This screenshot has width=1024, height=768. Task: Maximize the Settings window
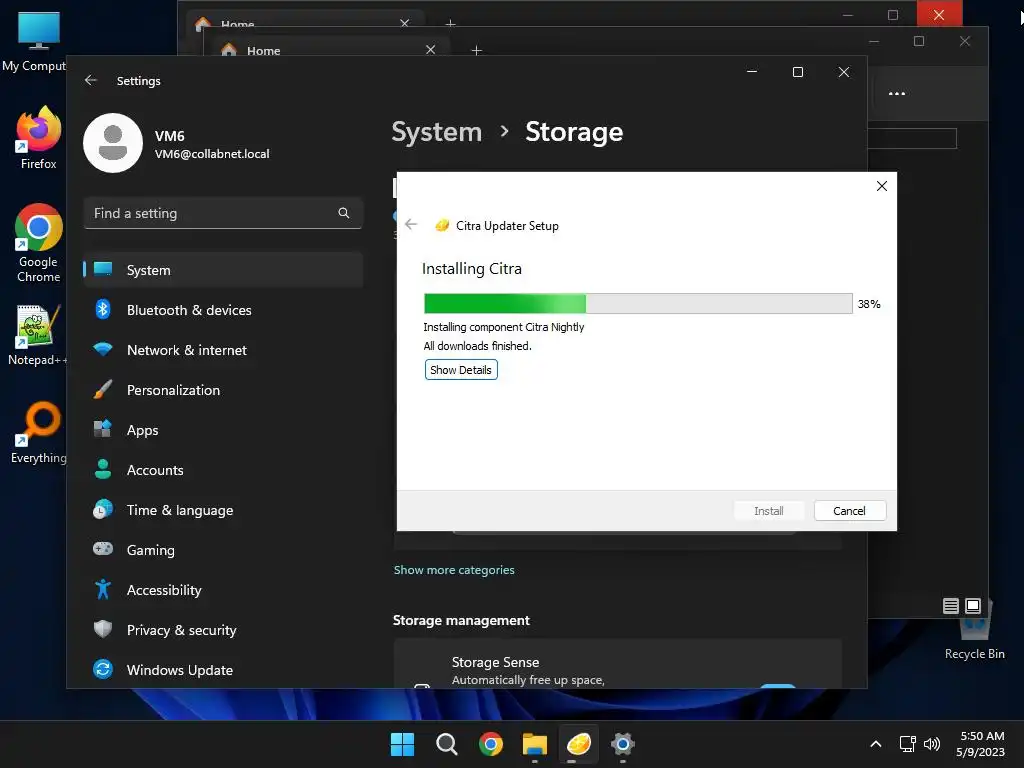(x=797, y=72)
